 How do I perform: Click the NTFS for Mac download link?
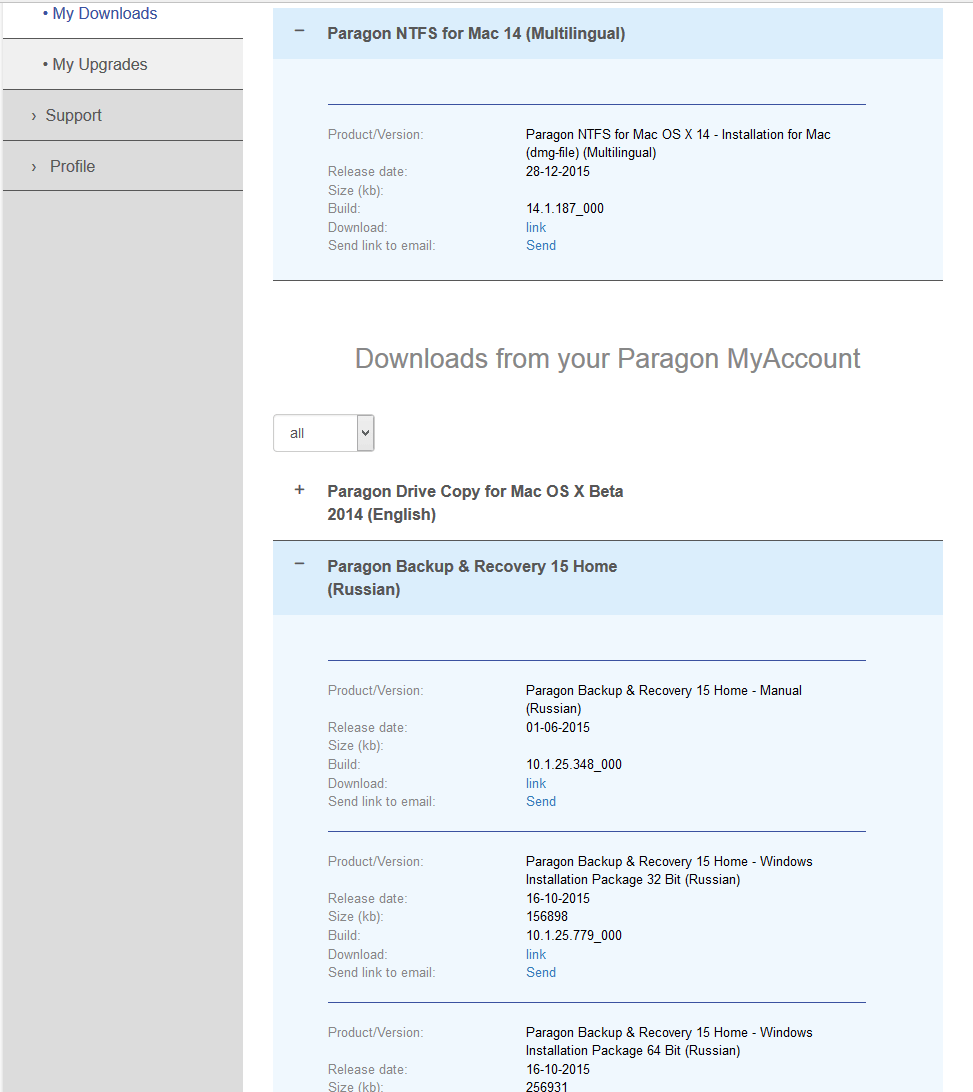click(536, 228)
